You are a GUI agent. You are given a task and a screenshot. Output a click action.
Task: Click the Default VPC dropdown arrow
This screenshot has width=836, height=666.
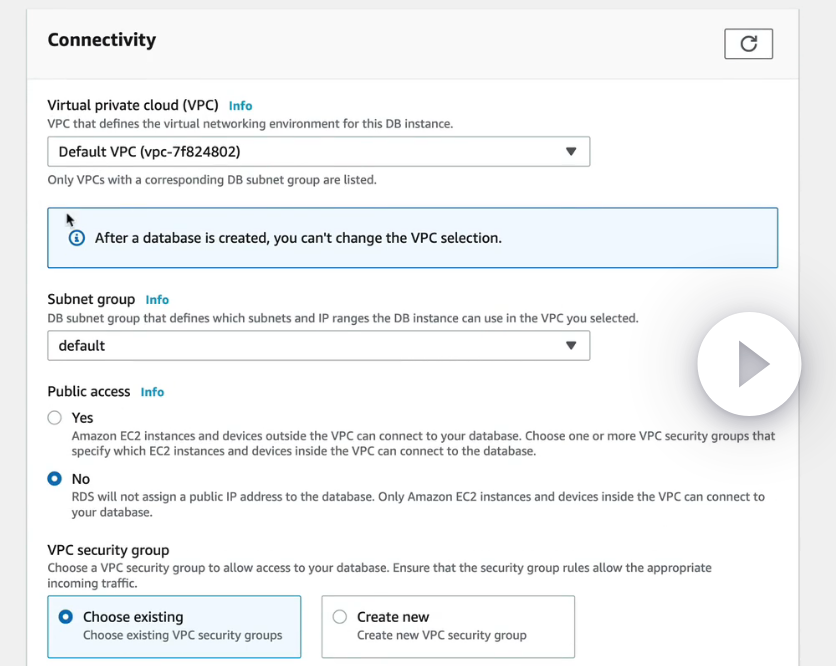[x=571, y=152]
